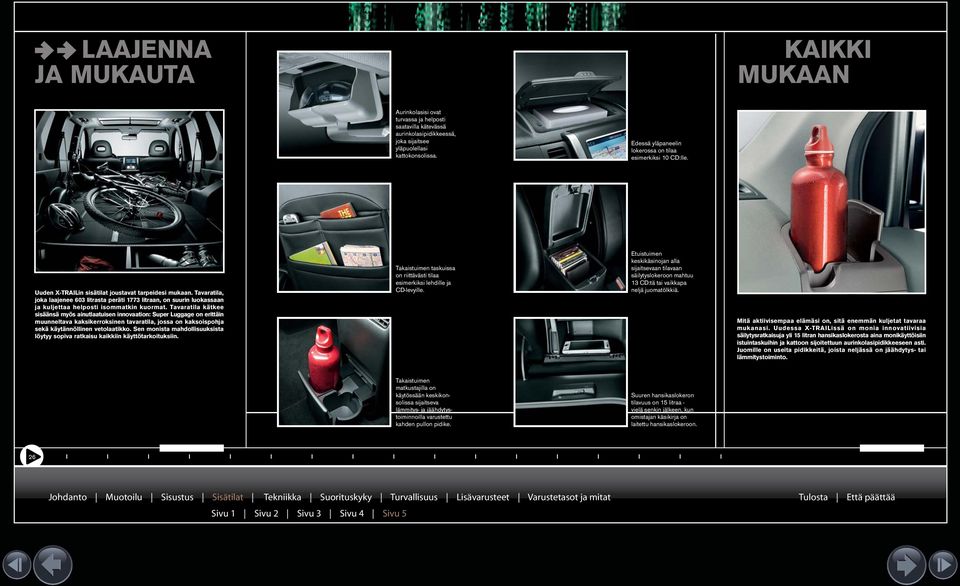Open the Lisävarusteet section
The image size is (960, 586).
pos(482,497)
